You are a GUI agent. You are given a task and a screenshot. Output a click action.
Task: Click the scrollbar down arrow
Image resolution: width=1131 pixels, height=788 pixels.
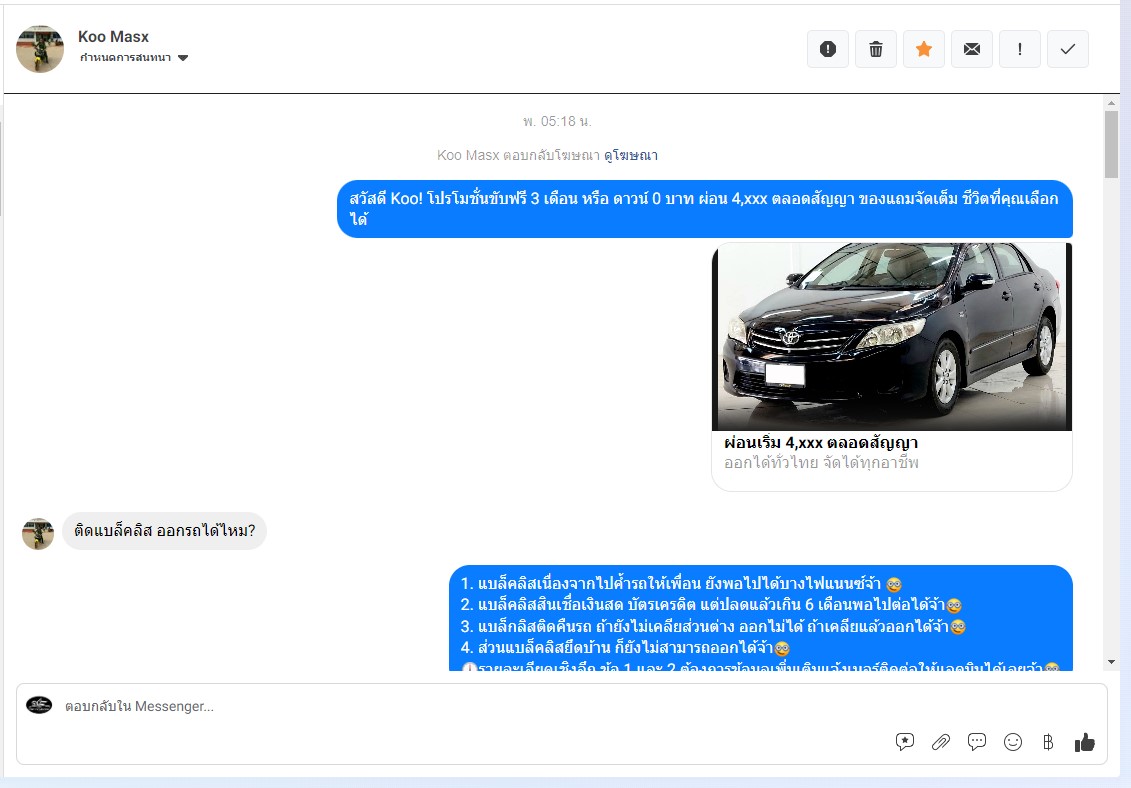point(1111,662)
